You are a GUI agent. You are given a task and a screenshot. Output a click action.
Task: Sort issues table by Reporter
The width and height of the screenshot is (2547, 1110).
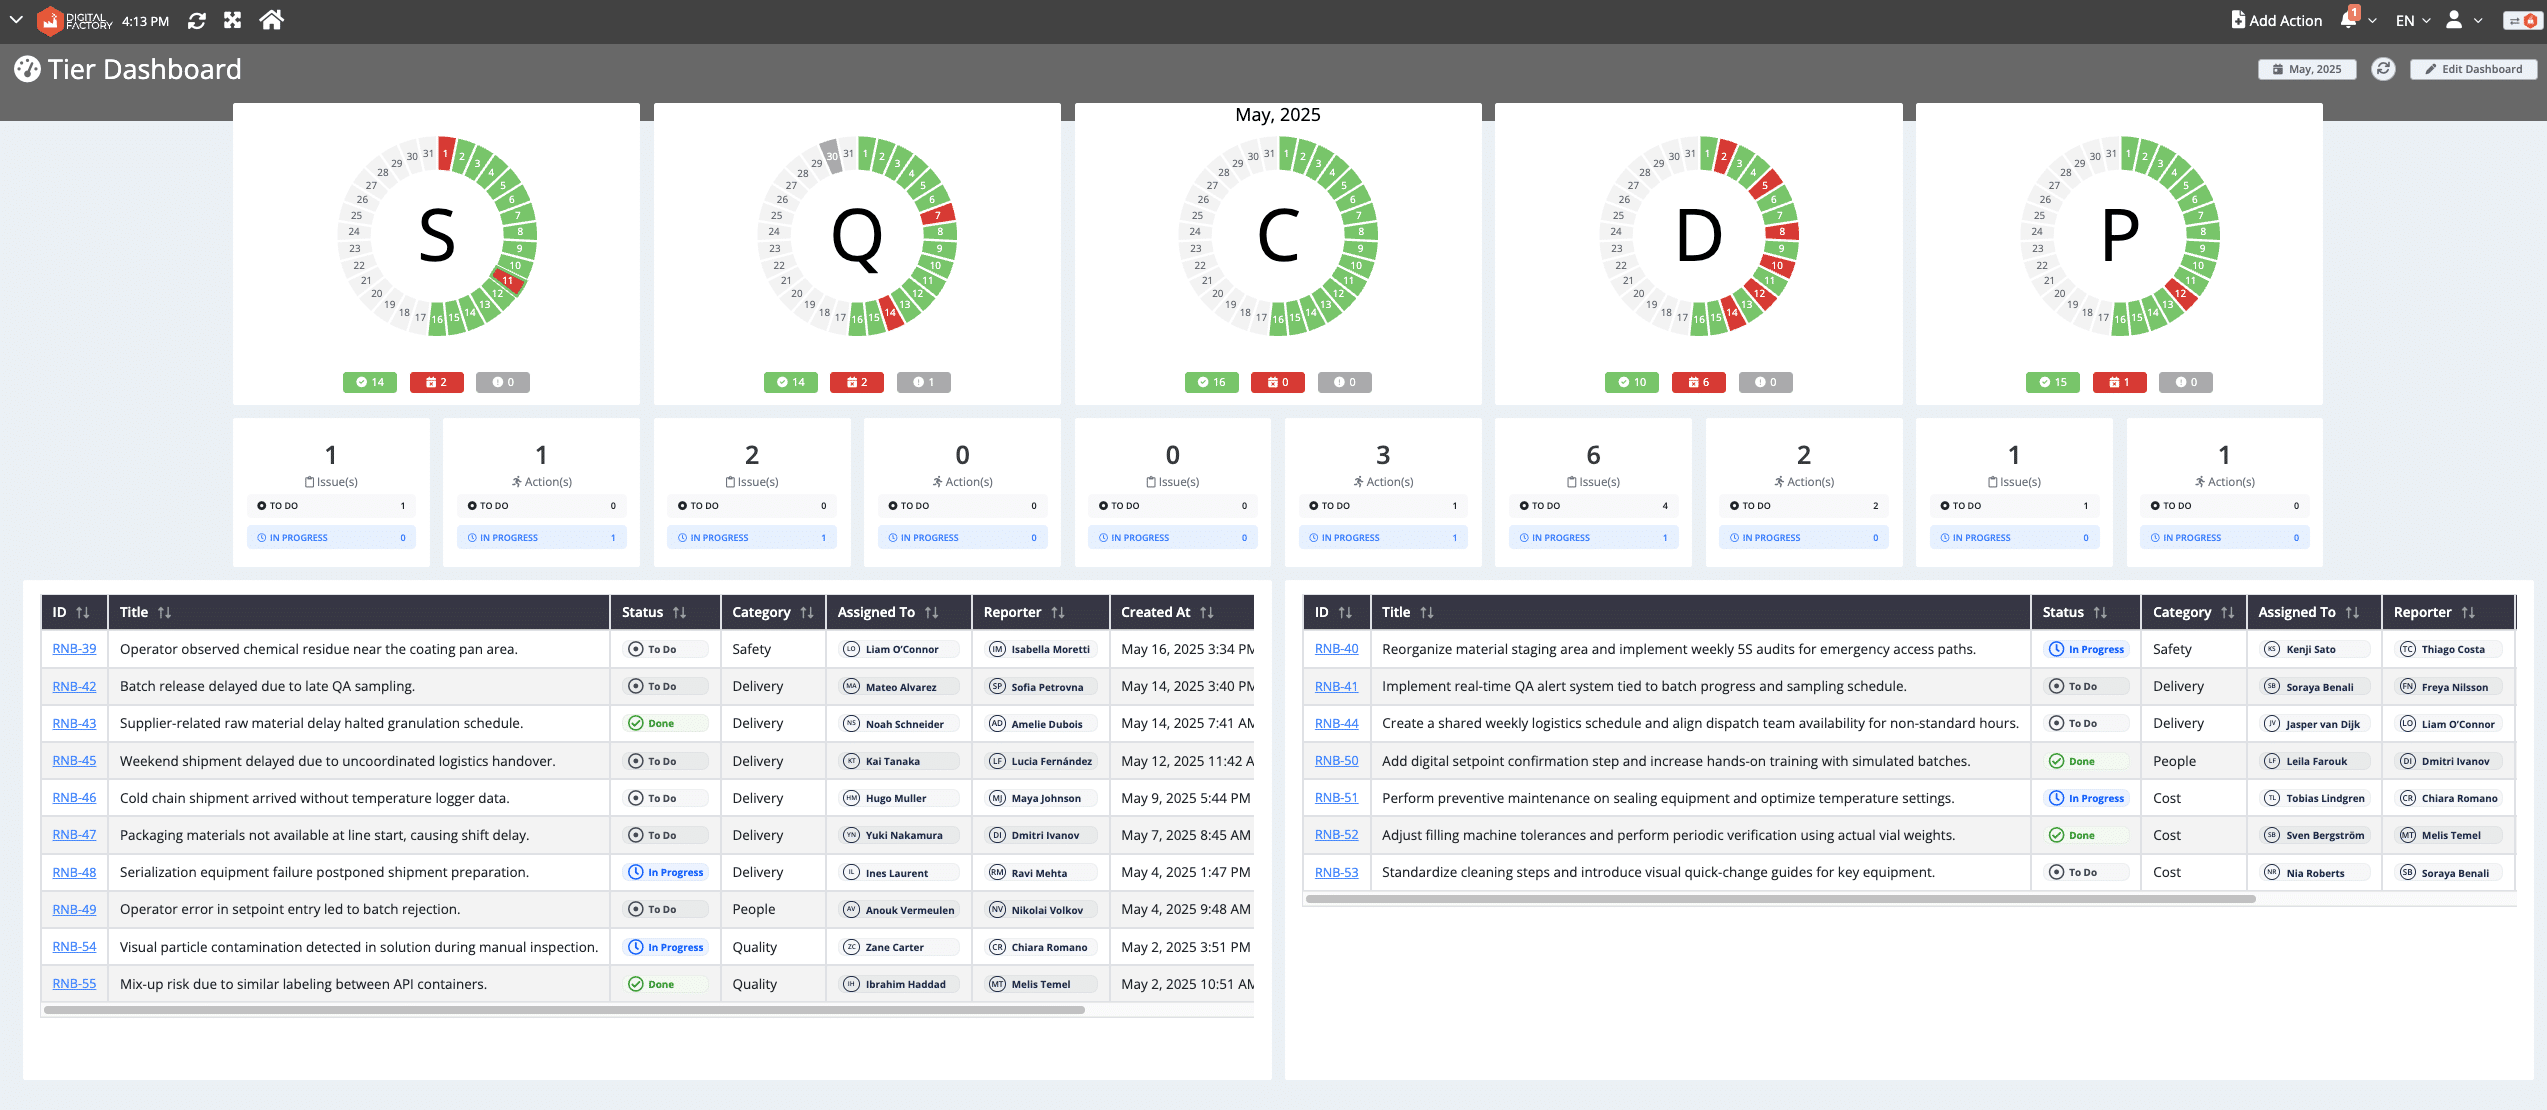[x=1057, y=612]
